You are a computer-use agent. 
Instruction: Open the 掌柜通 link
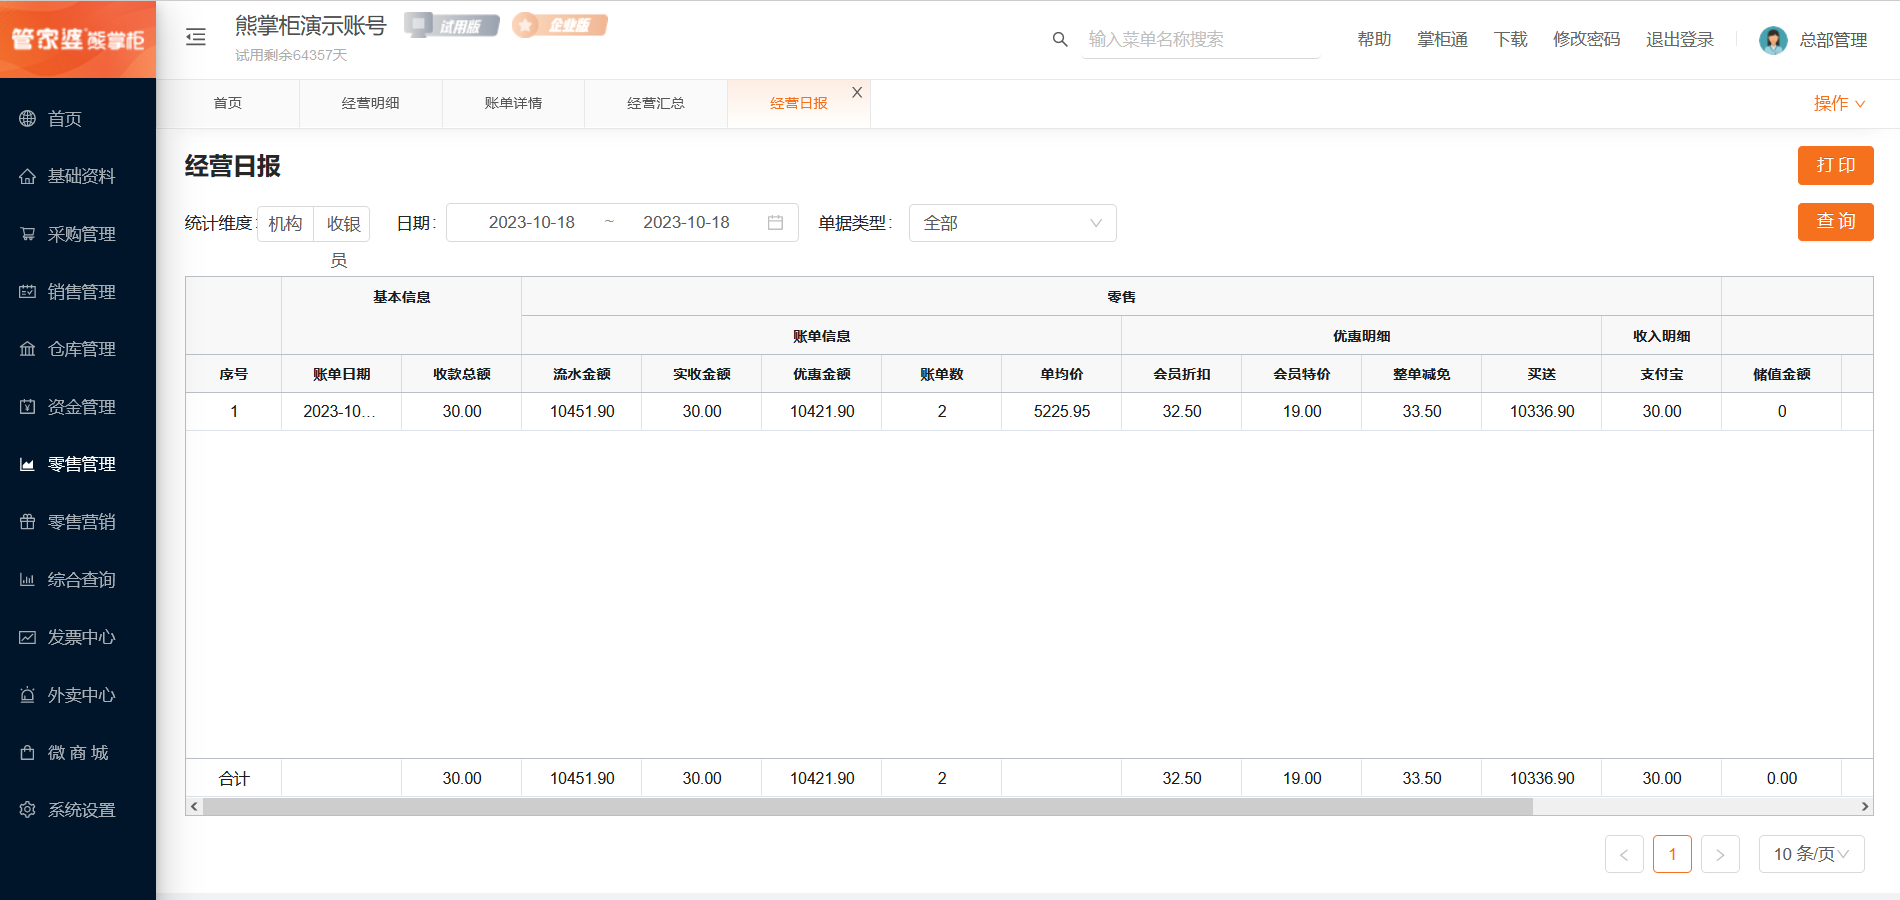coord(1442,39)
